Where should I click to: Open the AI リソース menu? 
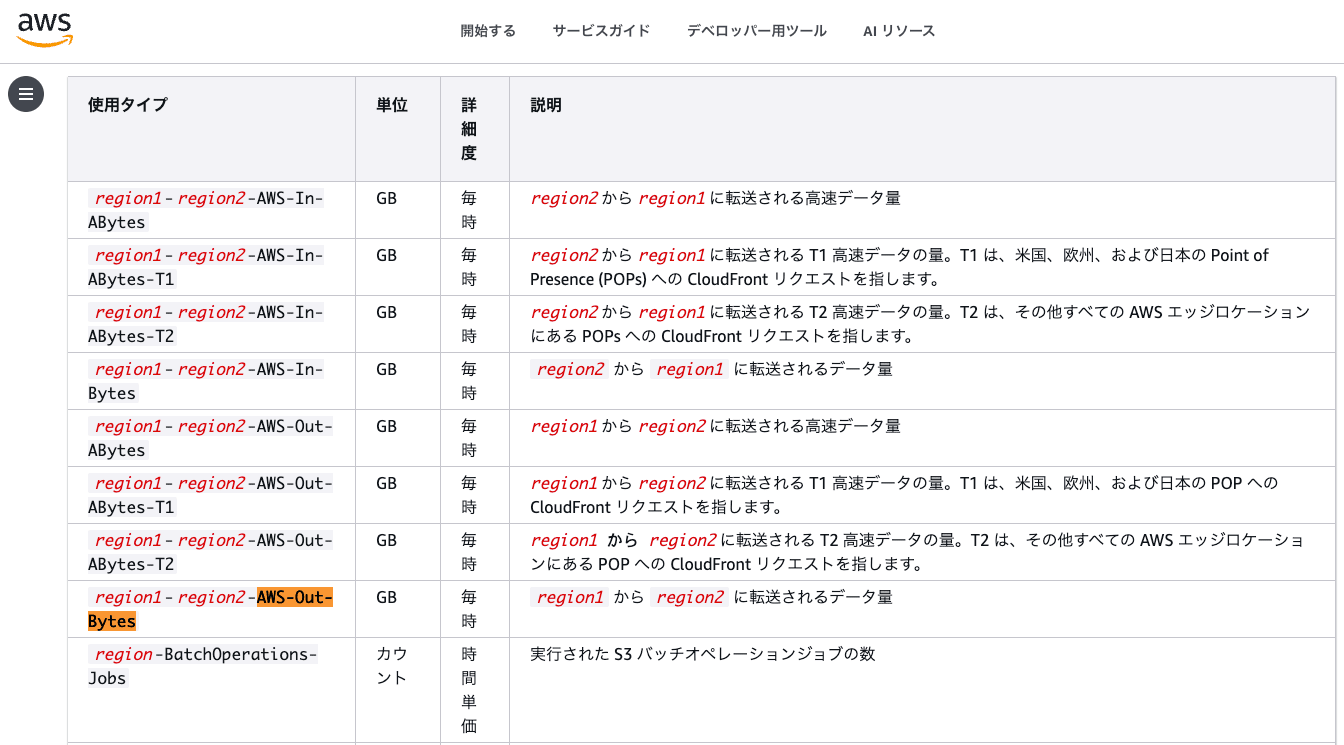[899, 31]
